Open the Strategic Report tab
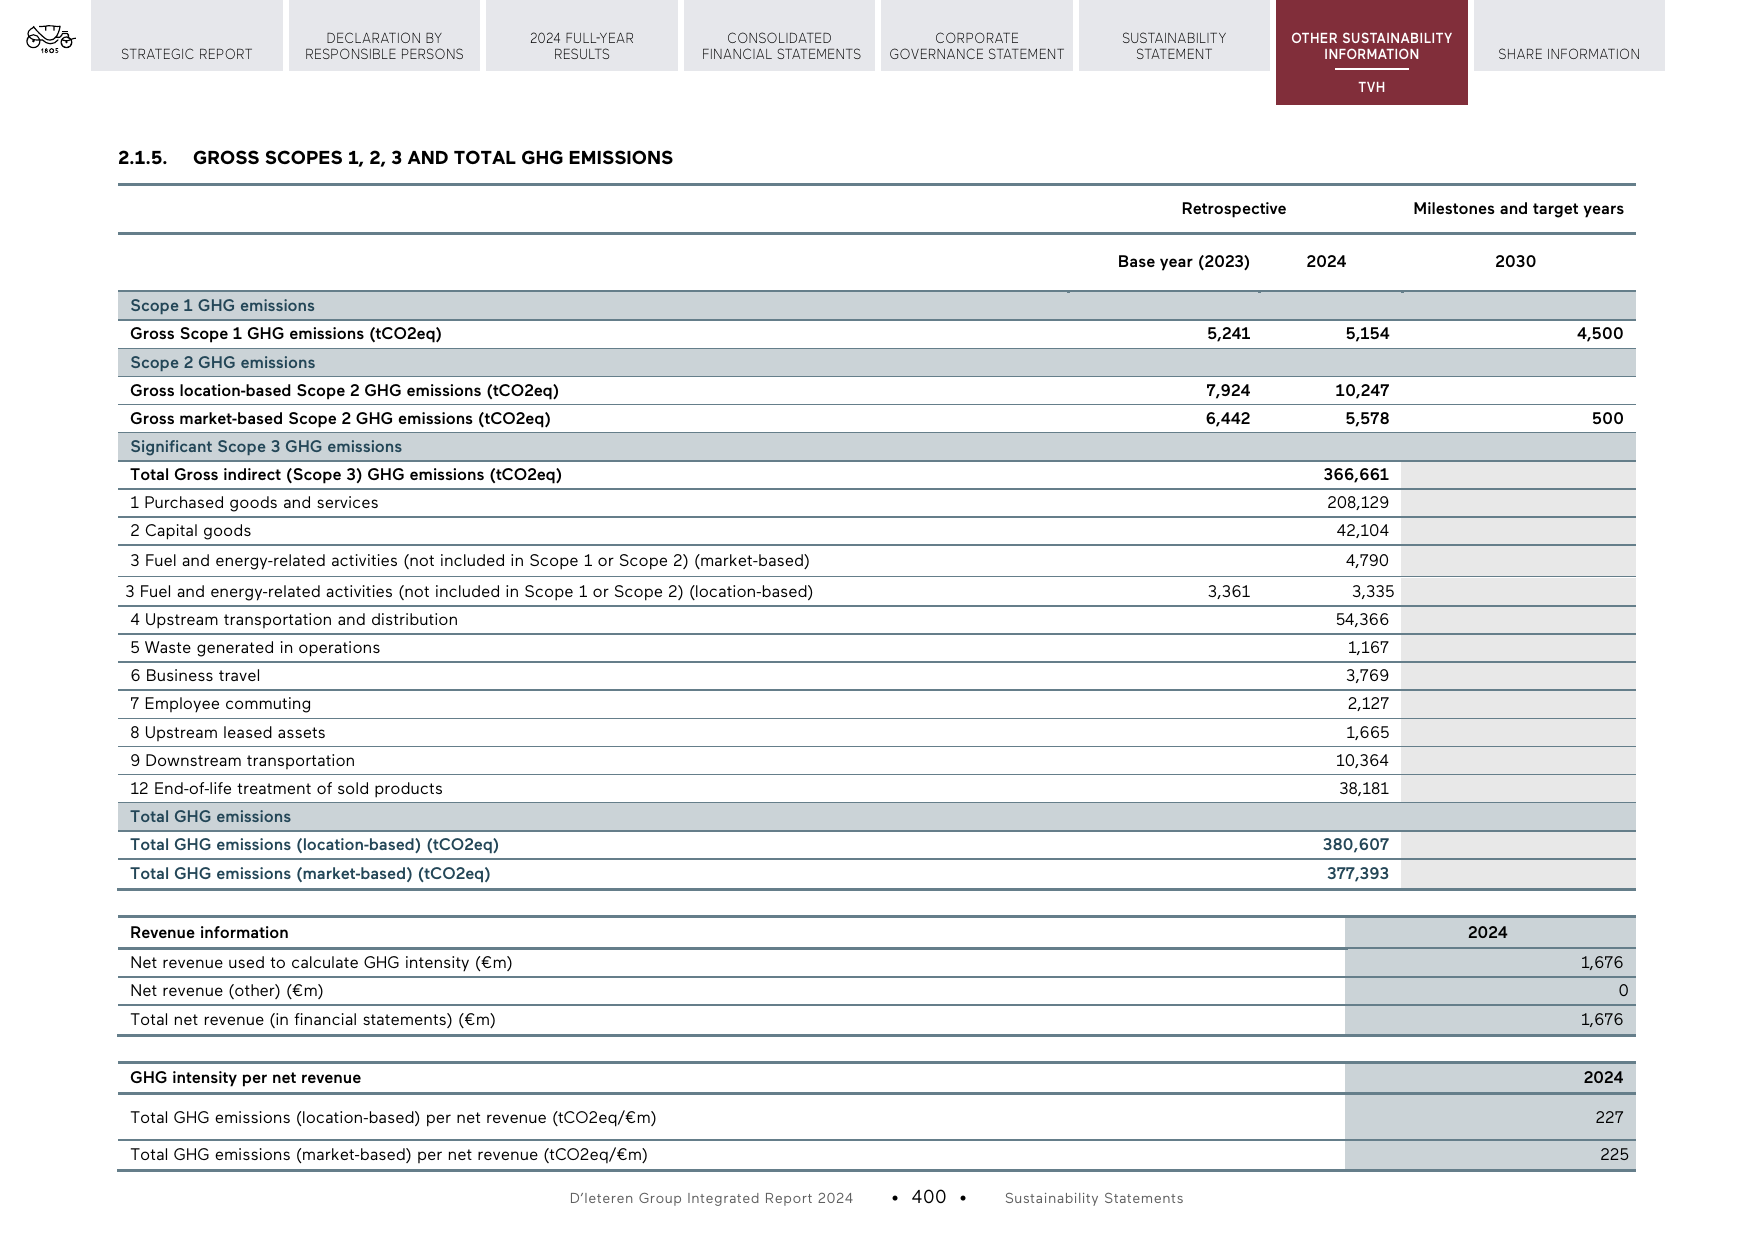The height and width of the screenshot is (1241, 1754). coord(187,36)
